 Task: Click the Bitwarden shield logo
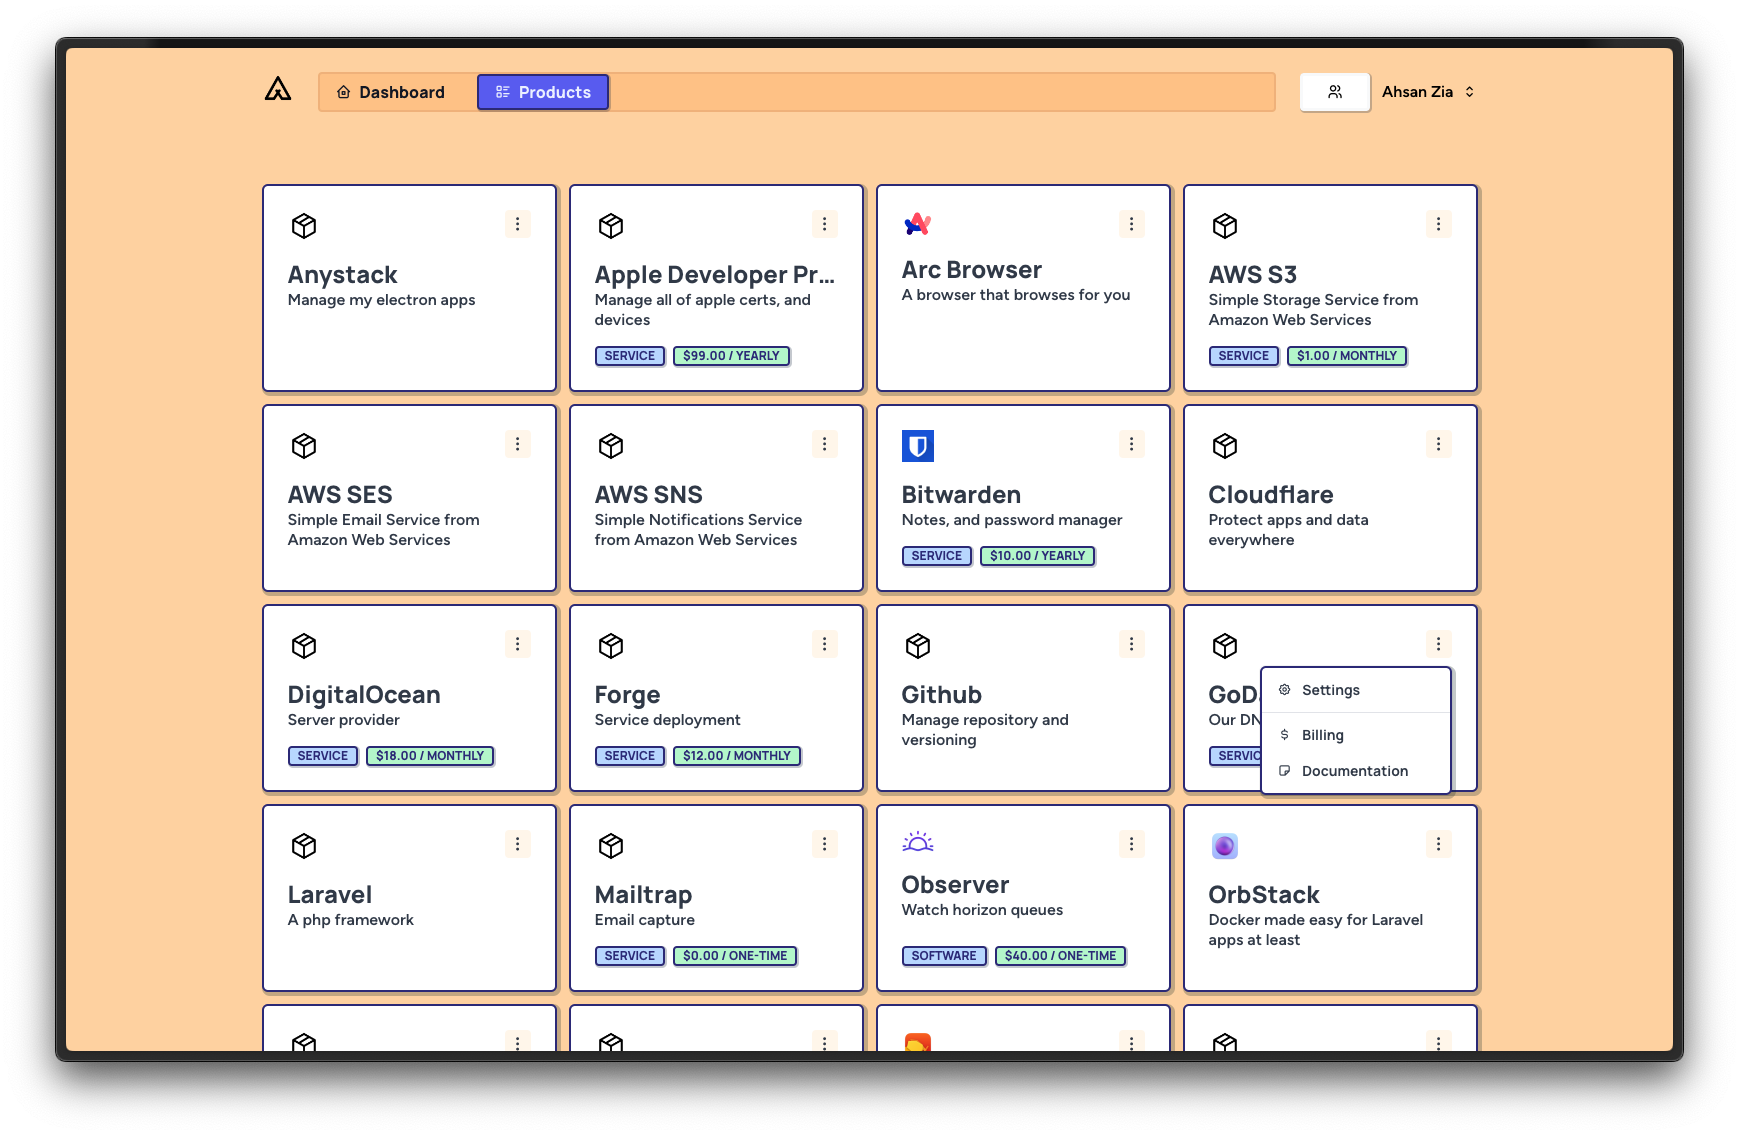(x=918, y=446)
